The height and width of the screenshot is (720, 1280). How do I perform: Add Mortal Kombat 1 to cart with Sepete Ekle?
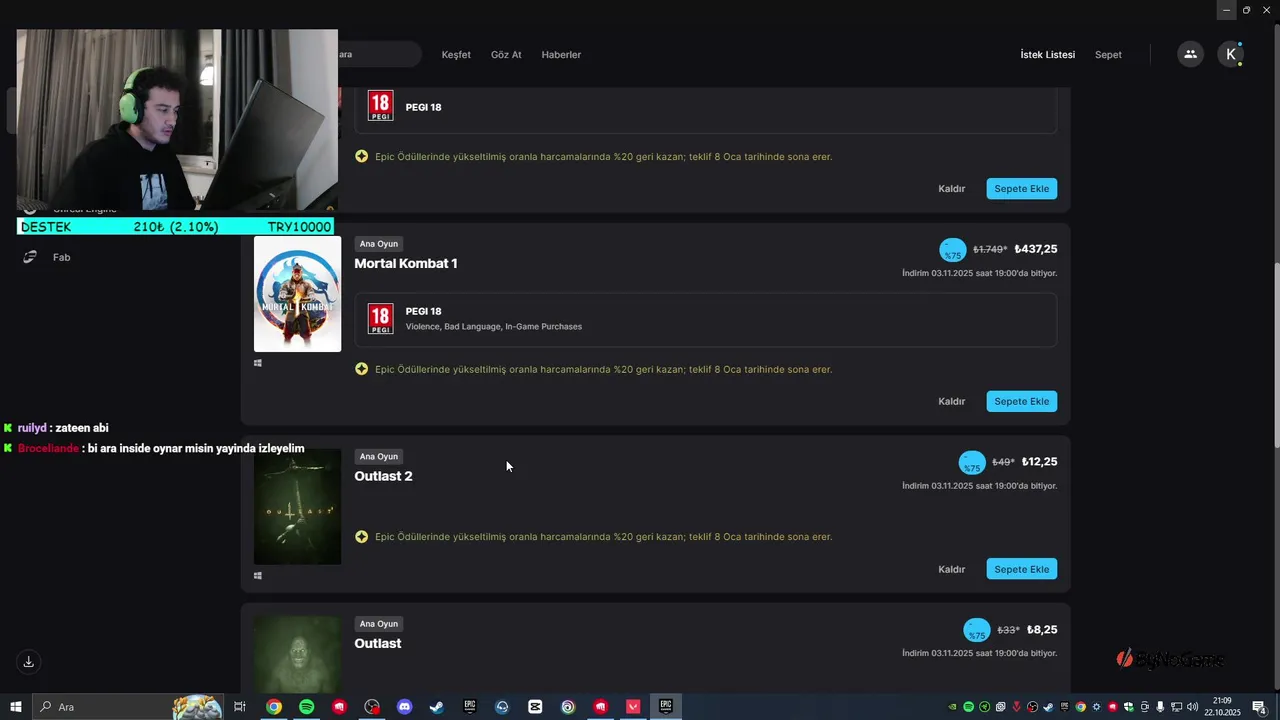pos(1021,401)
